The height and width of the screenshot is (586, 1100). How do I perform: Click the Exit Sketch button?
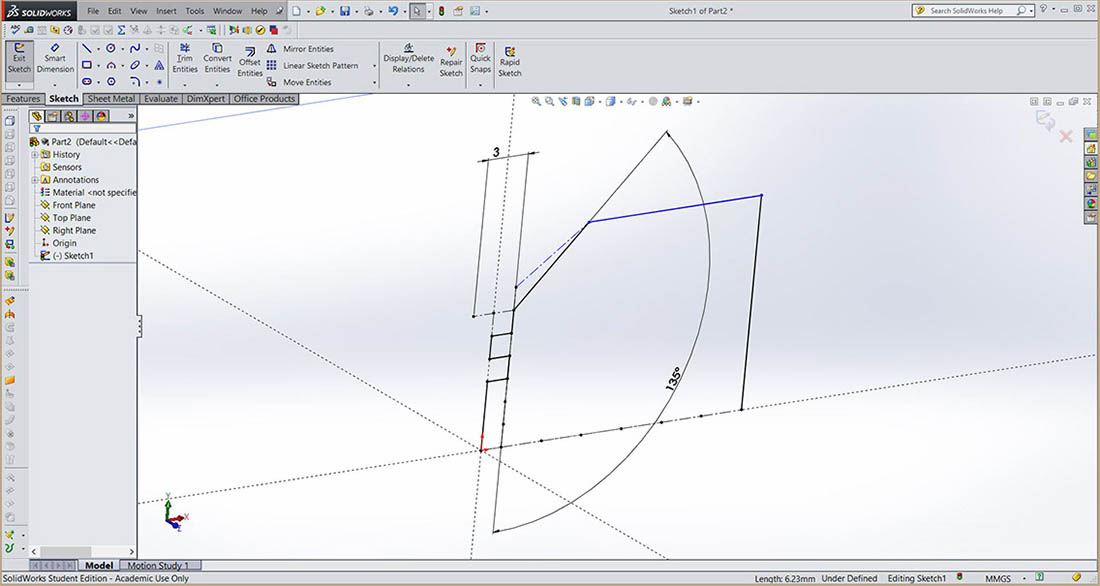pos(19,59)
